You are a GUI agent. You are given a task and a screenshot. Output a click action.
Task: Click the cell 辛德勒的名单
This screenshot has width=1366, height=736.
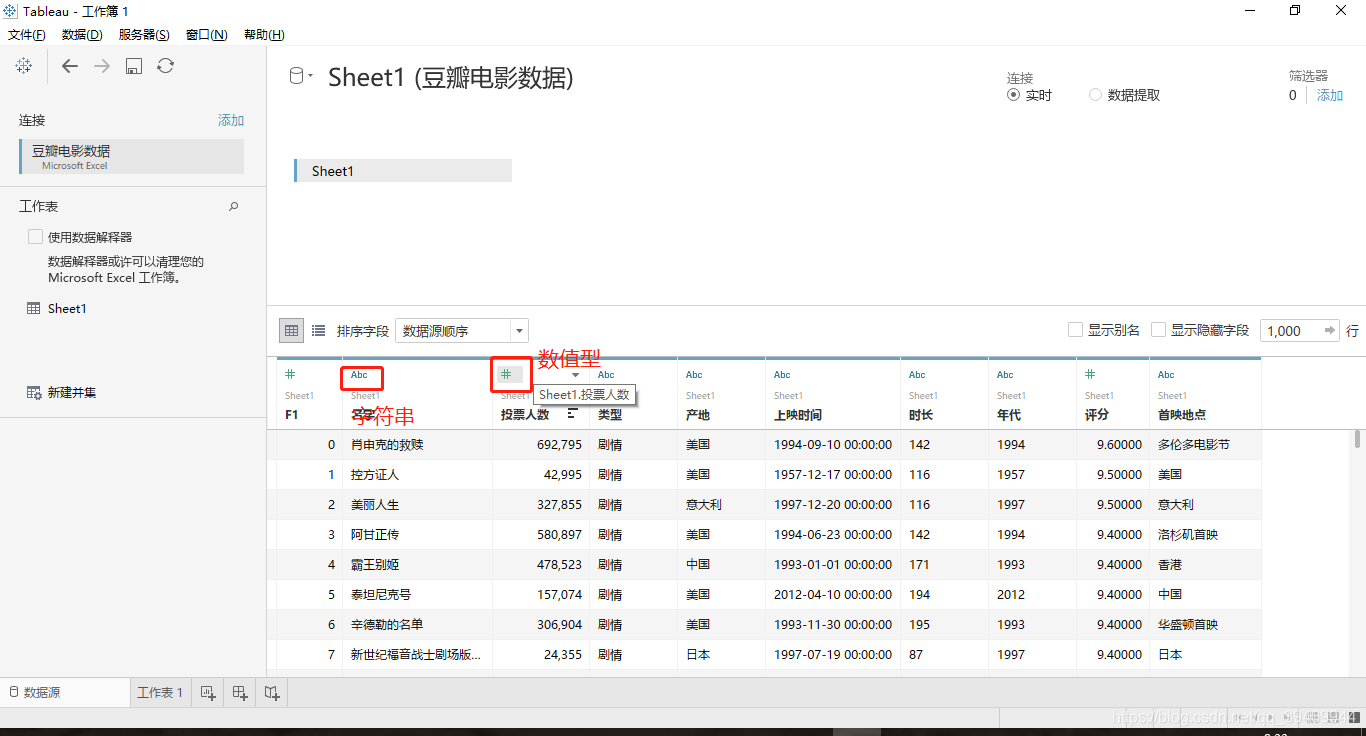click(387, 624)
